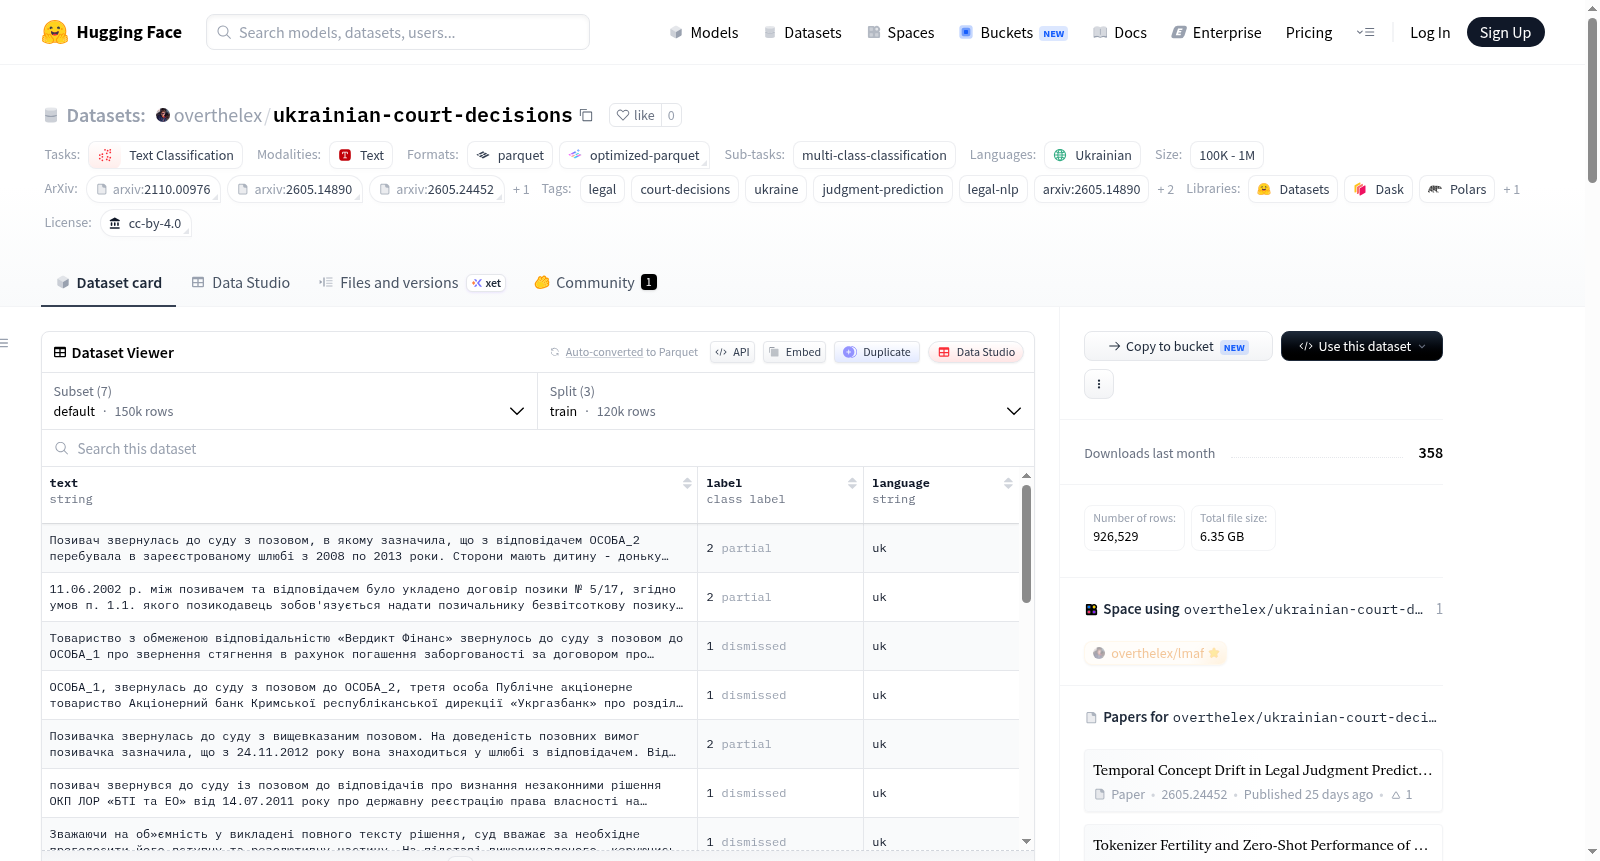Click the Text Classification task icon
The width and height of the screenshot is (1600, 861).
pos(105,155)
